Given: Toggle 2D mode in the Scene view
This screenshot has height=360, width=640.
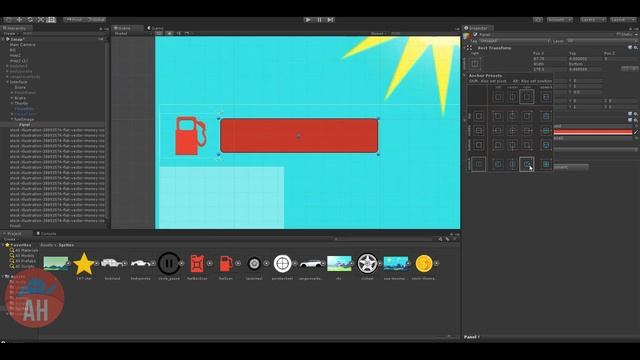Looking at the screenshot, I should pos(159,33).
